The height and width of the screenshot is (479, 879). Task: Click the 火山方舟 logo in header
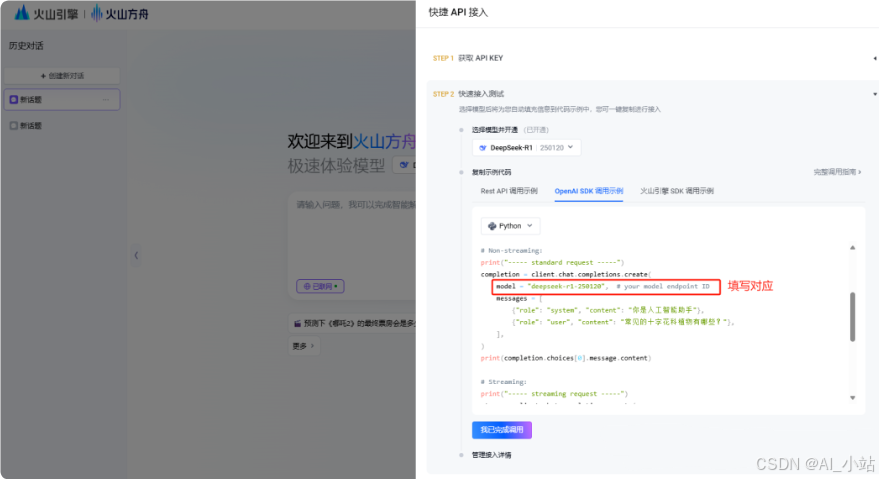click(x=120, y=13)
